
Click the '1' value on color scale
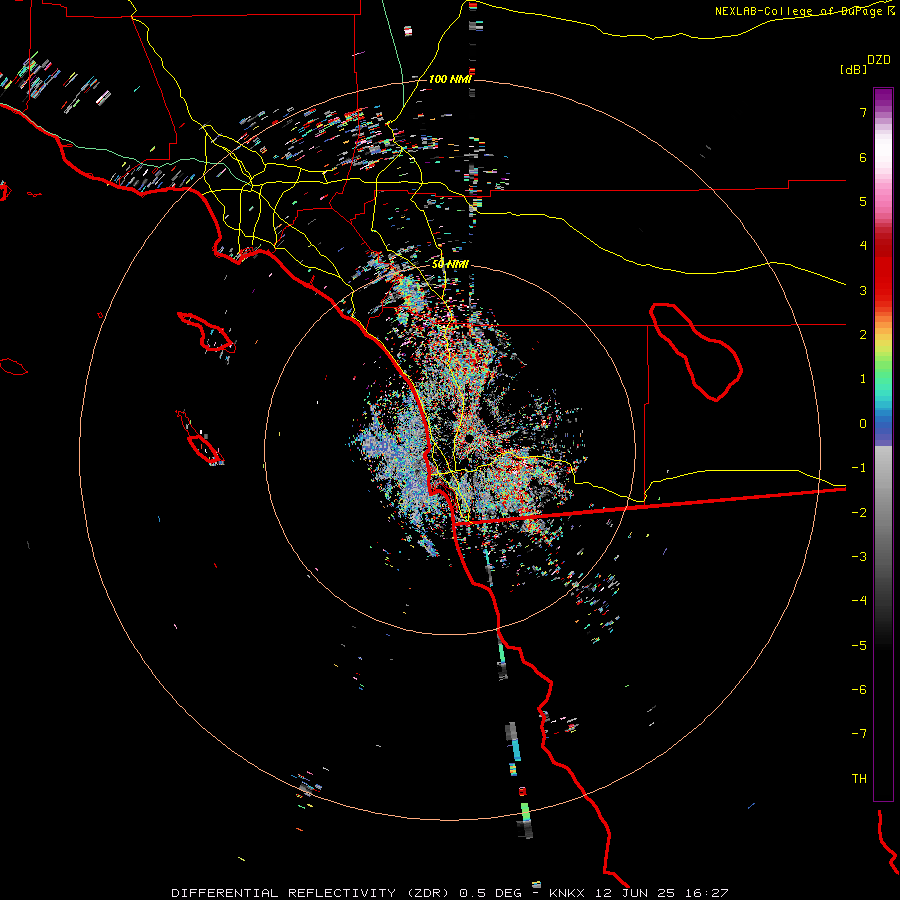point(863,379)
